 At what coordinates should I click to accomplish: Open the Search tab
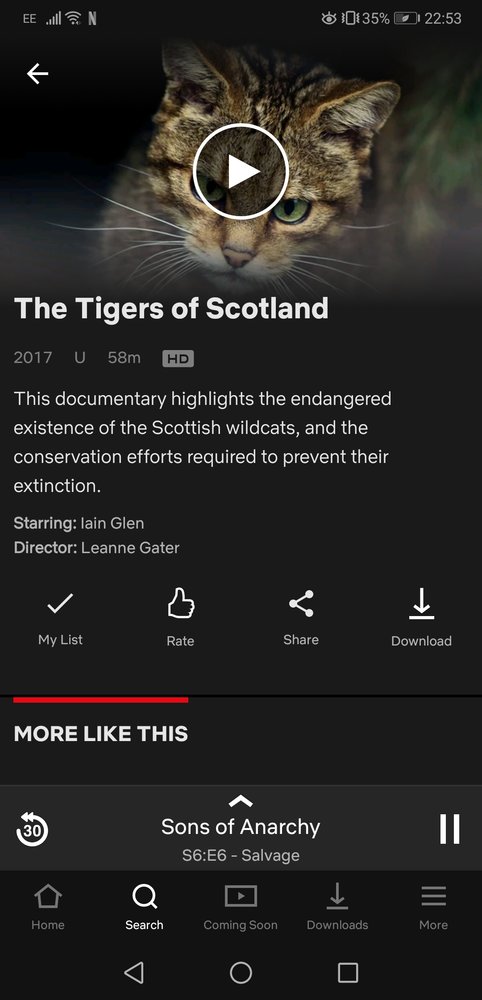tap(144, 906)
